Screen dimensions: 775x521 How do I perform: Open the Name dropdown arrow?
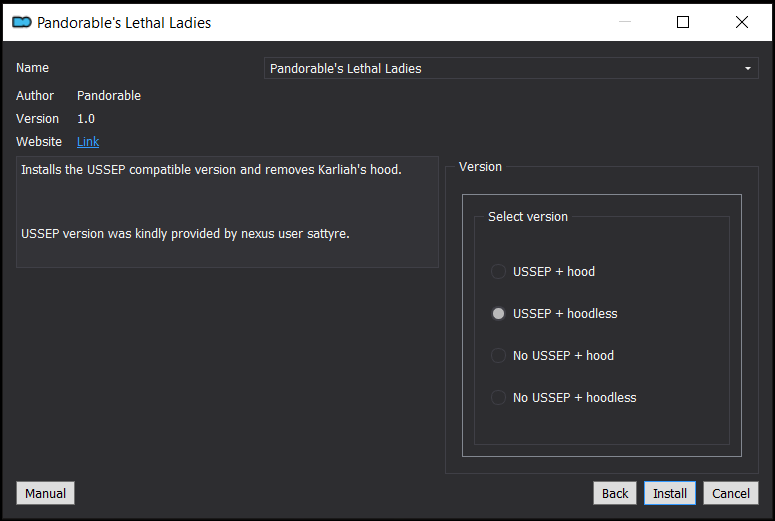pos(747,68)
